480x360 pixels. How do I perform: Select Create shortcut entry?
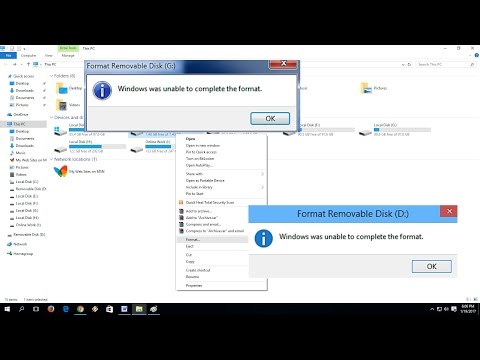(198, 270)
